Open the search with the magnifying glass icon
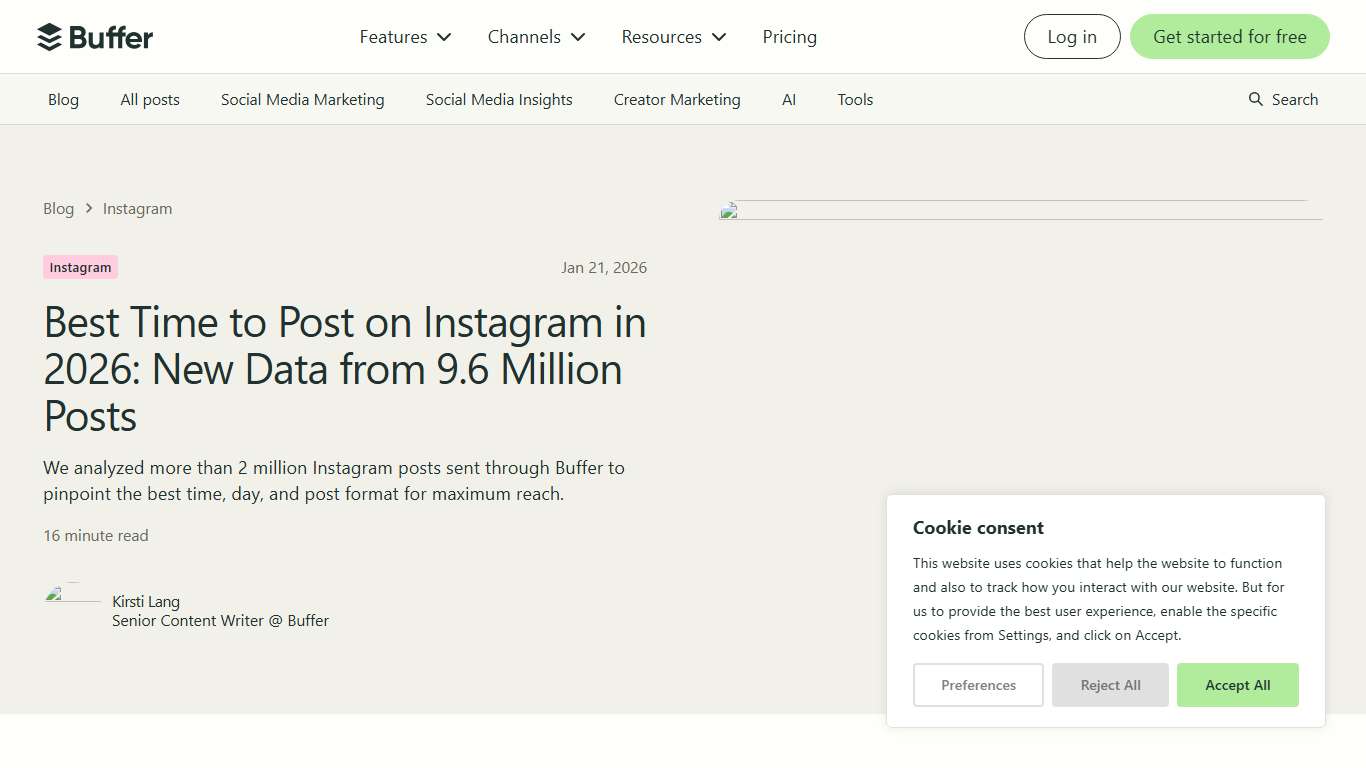Image resolution: width=1366 pixels, height=768 pixels. [1283, 99]
